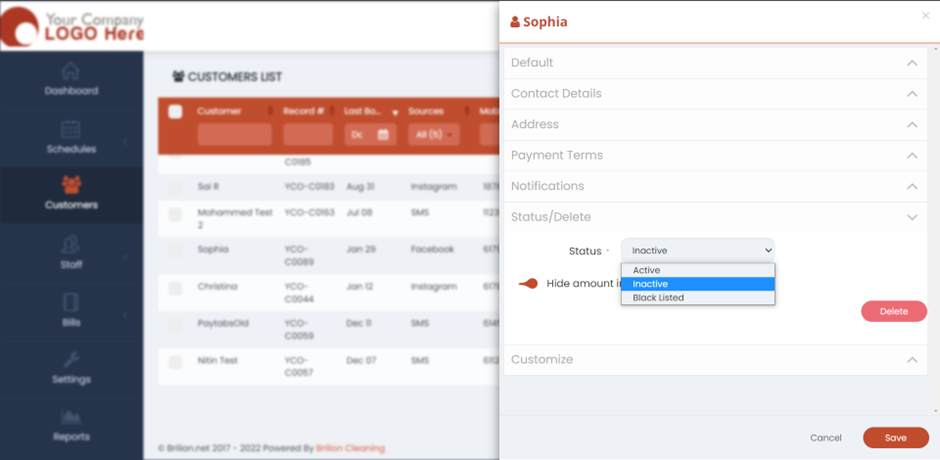
Task: Click the Save button
Action: coord(895,438)
